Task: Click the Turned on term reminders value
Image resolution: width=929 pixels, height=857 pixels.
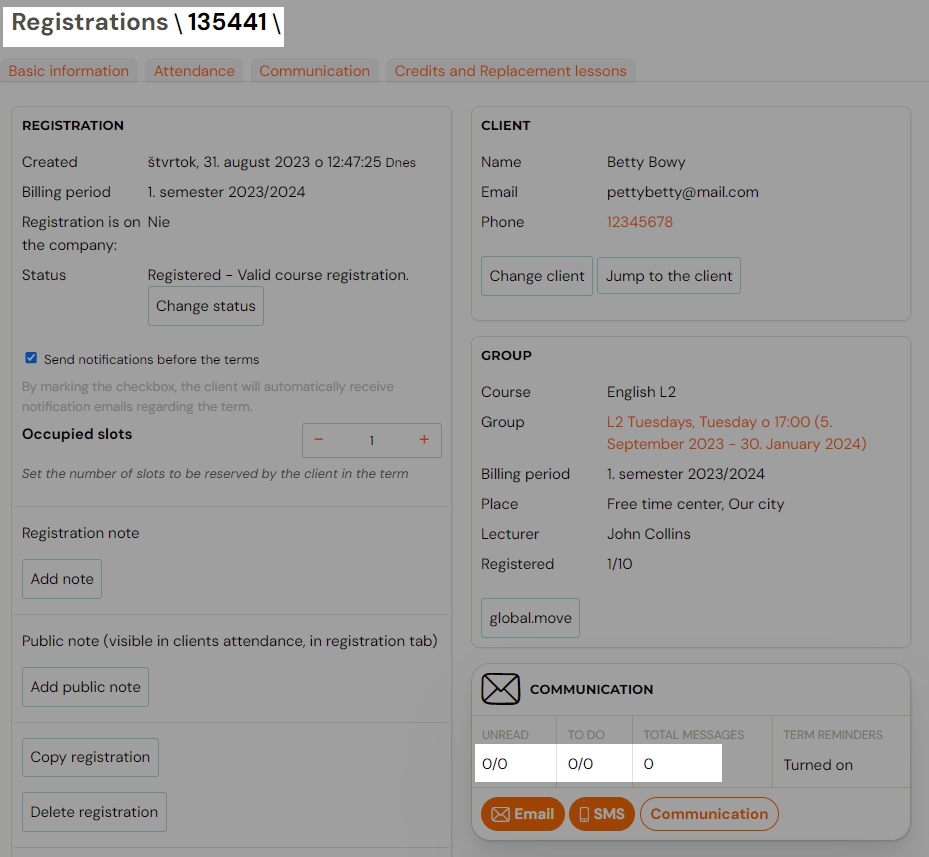Action: pos(818,765)
